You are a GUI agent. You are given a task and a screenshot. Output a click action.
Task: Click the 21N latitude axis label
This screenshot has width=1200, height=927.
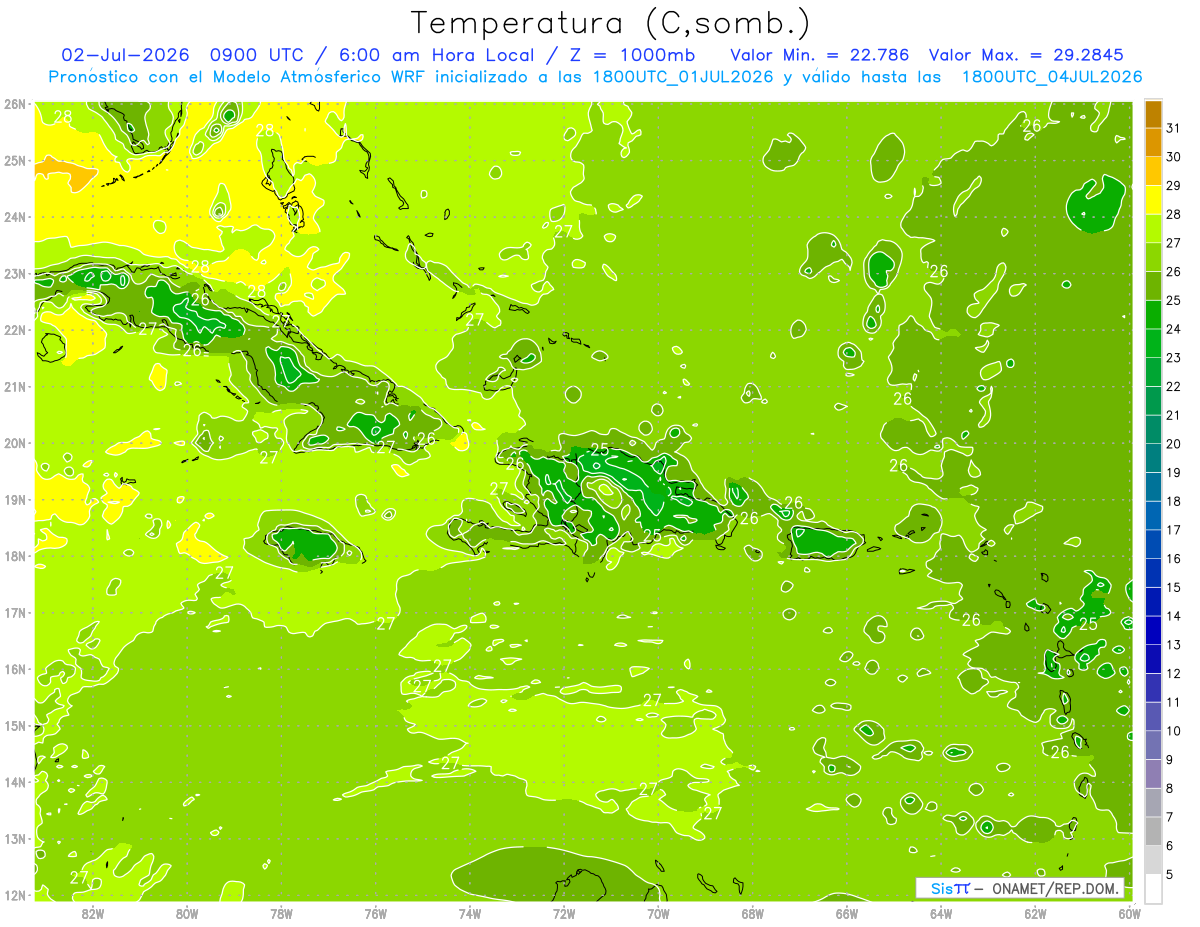tap(14, 387)
